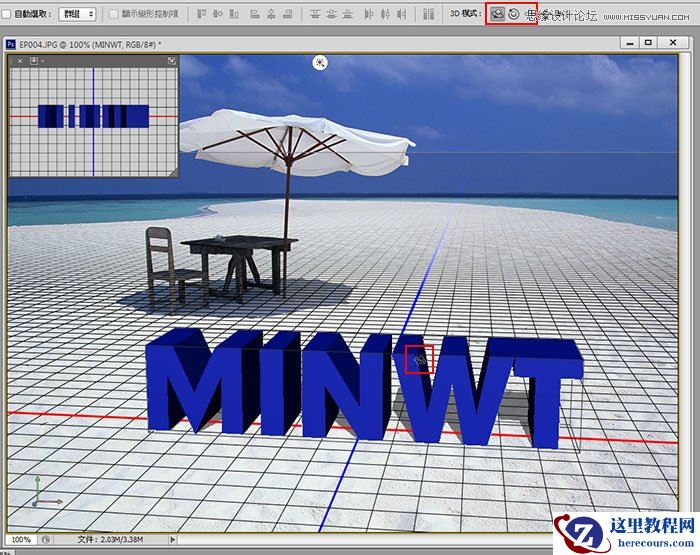Click the align top edges icon
Image resolution: width=700 pixels, height=555 pixels.
pos(201,14)
